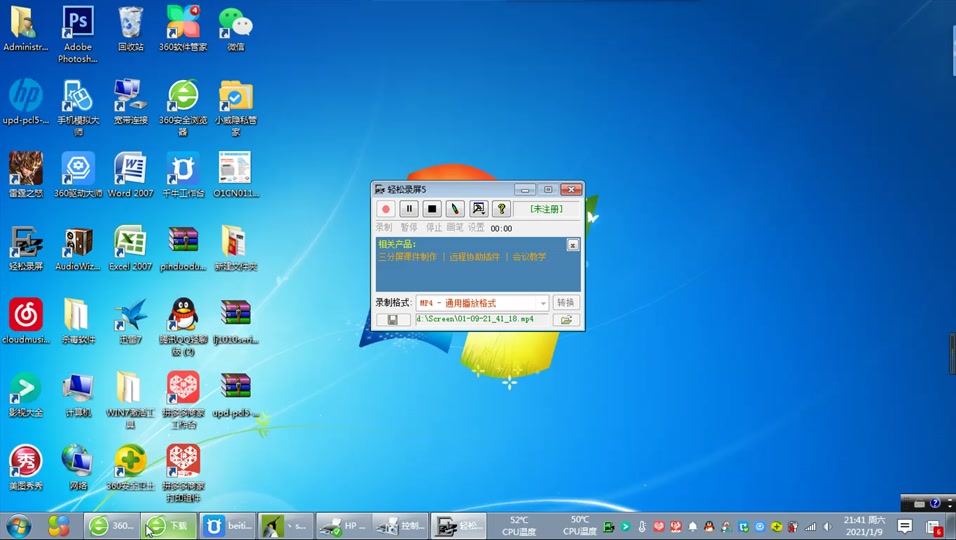Click the question mark help icon
Screen dimensions: 956x540
point(502,209)
